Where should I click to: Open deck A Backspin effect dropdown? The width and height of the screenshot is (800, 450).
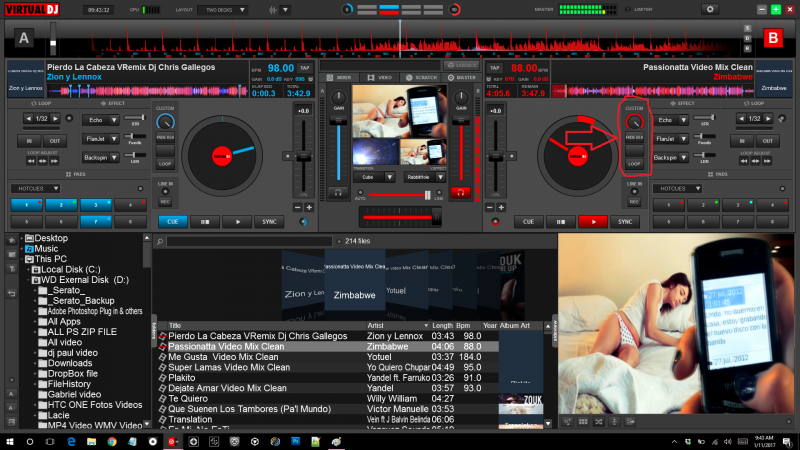[114, 158]
